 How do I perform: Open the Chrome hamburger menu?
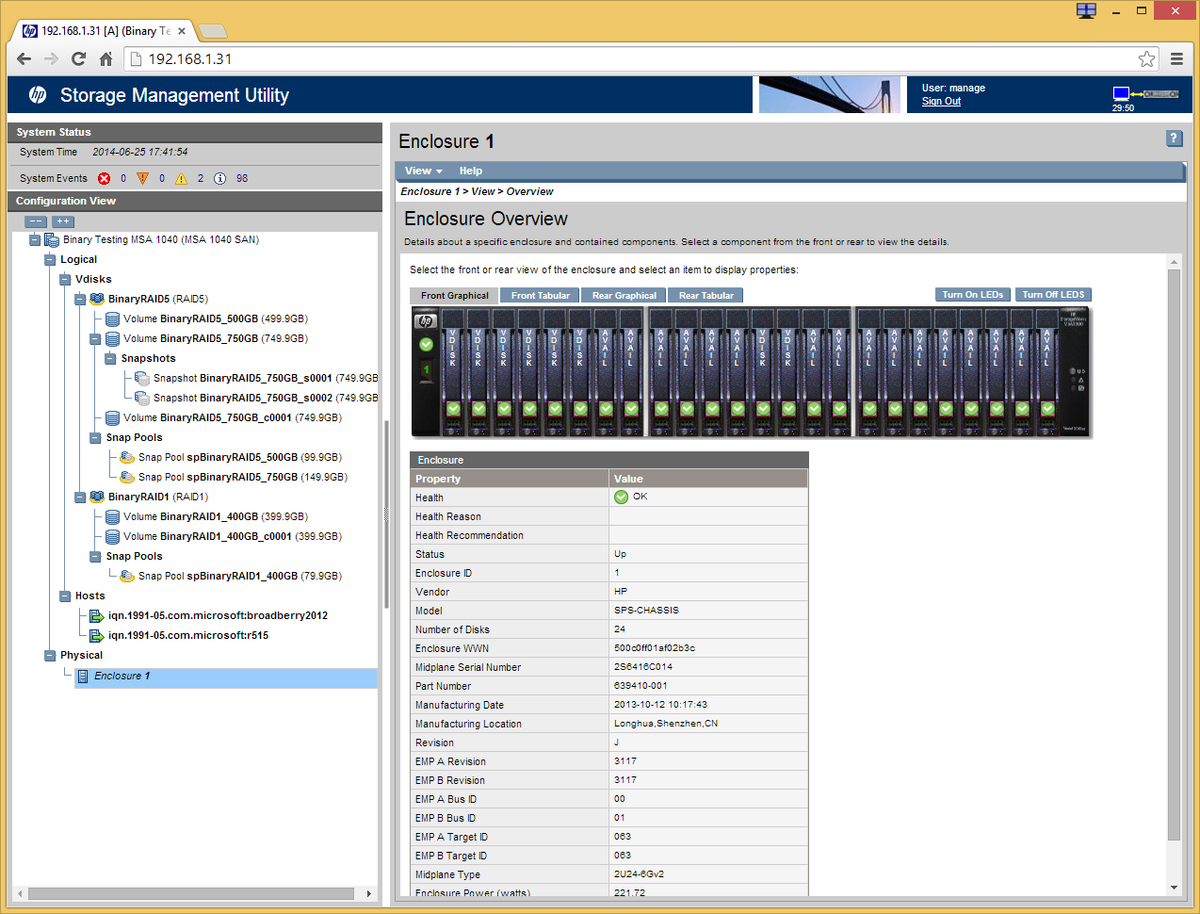tap(1176, 59)
